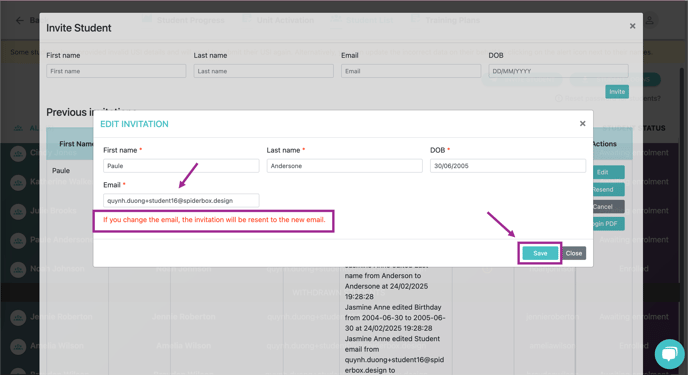Click the Save button in Edit Invitation

540,253
